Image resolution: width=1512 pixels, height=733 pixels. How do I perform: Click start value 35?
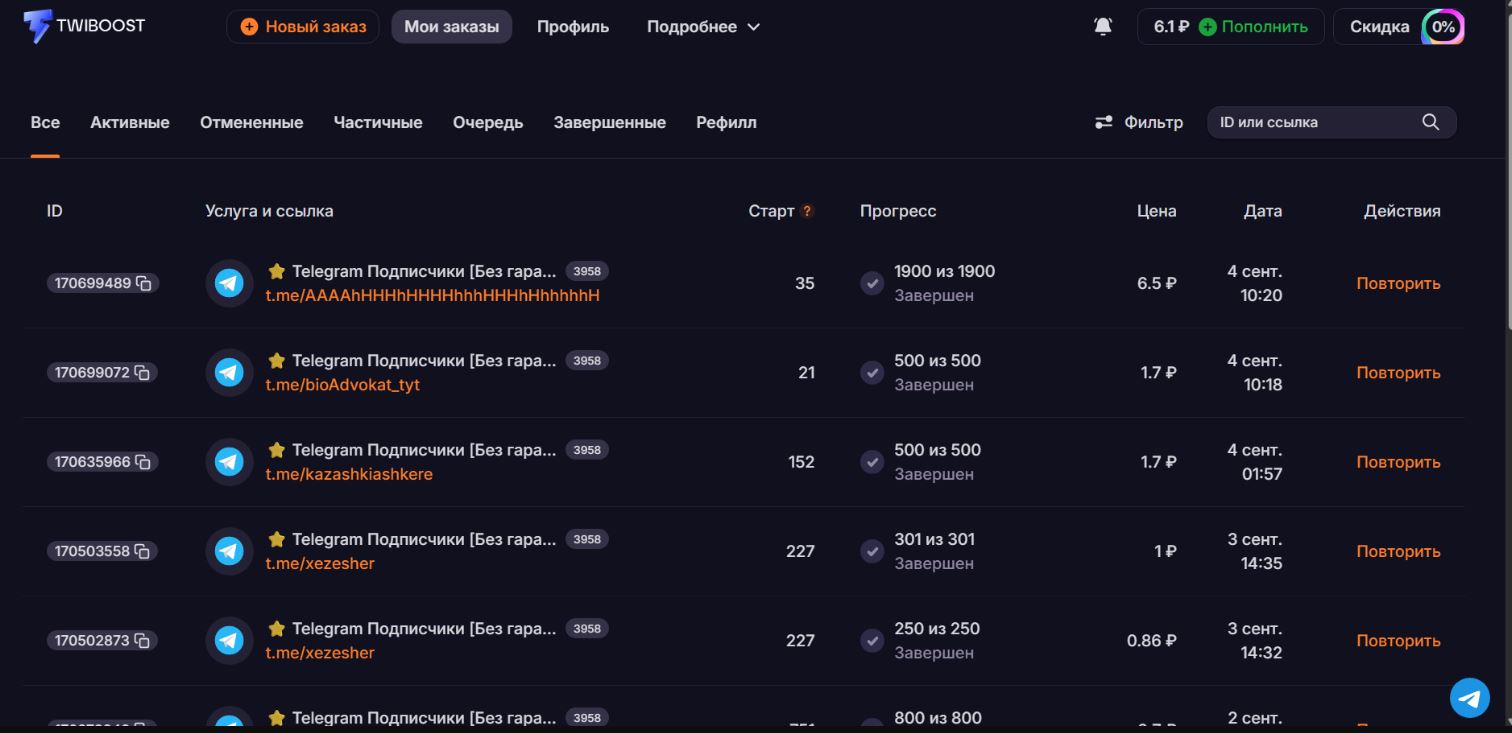805,283
